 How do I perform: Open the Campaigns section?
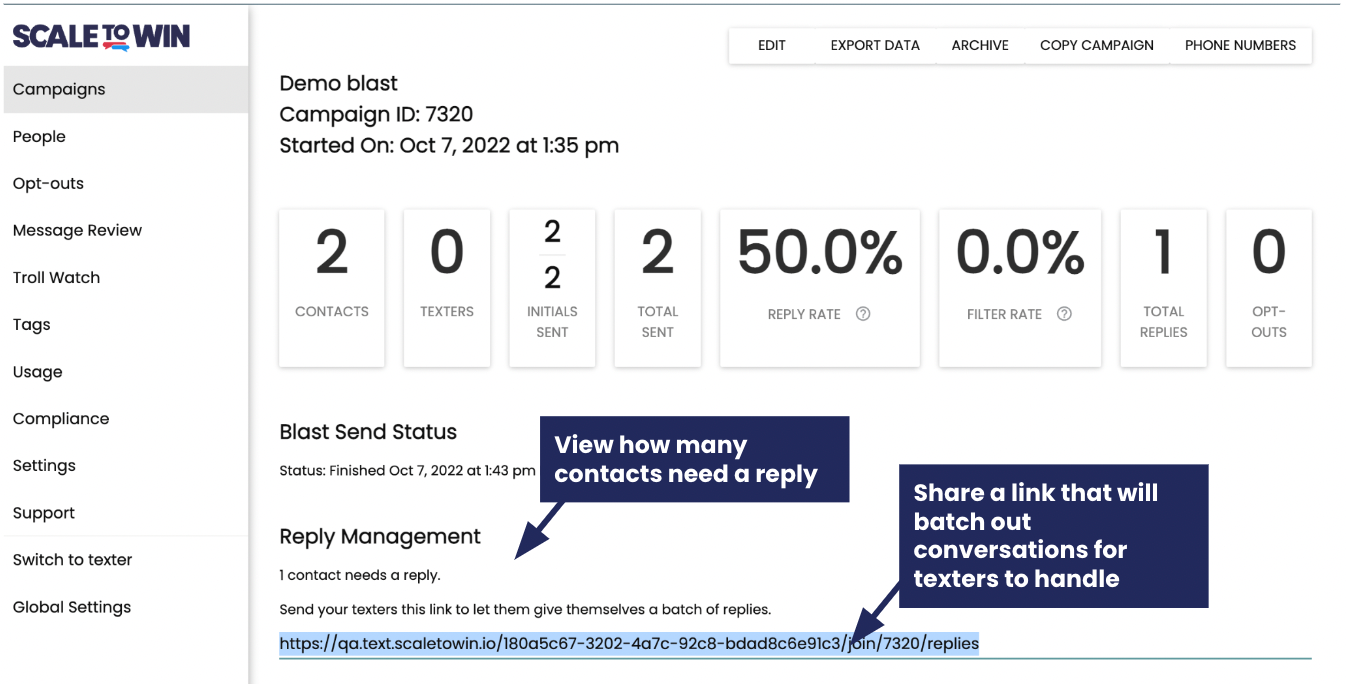click(x=124, y=89)
